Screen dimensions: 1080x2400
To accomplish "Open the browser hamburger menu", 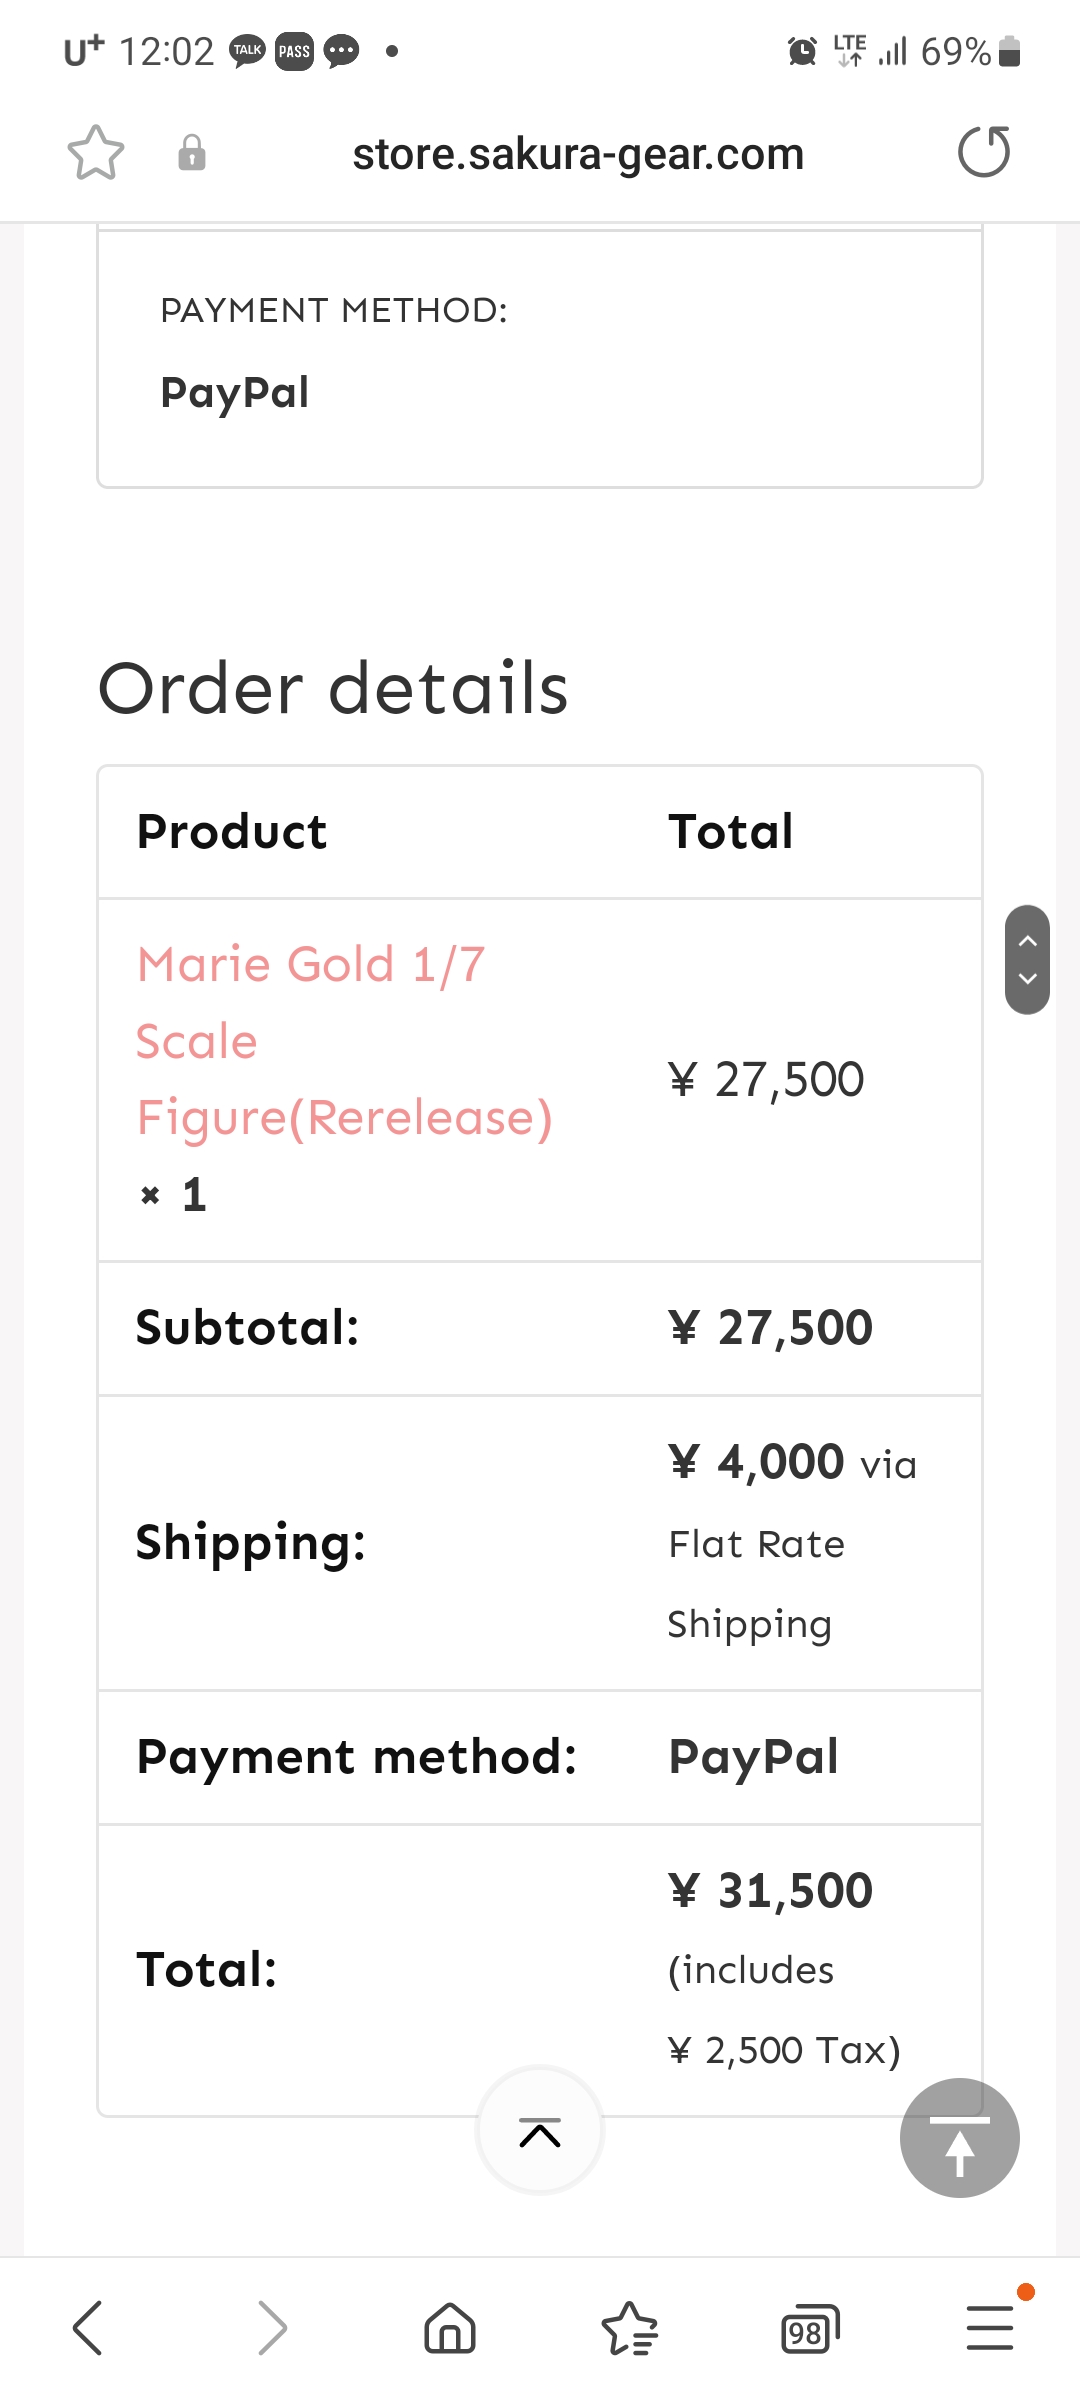I will coord(990,2328).
